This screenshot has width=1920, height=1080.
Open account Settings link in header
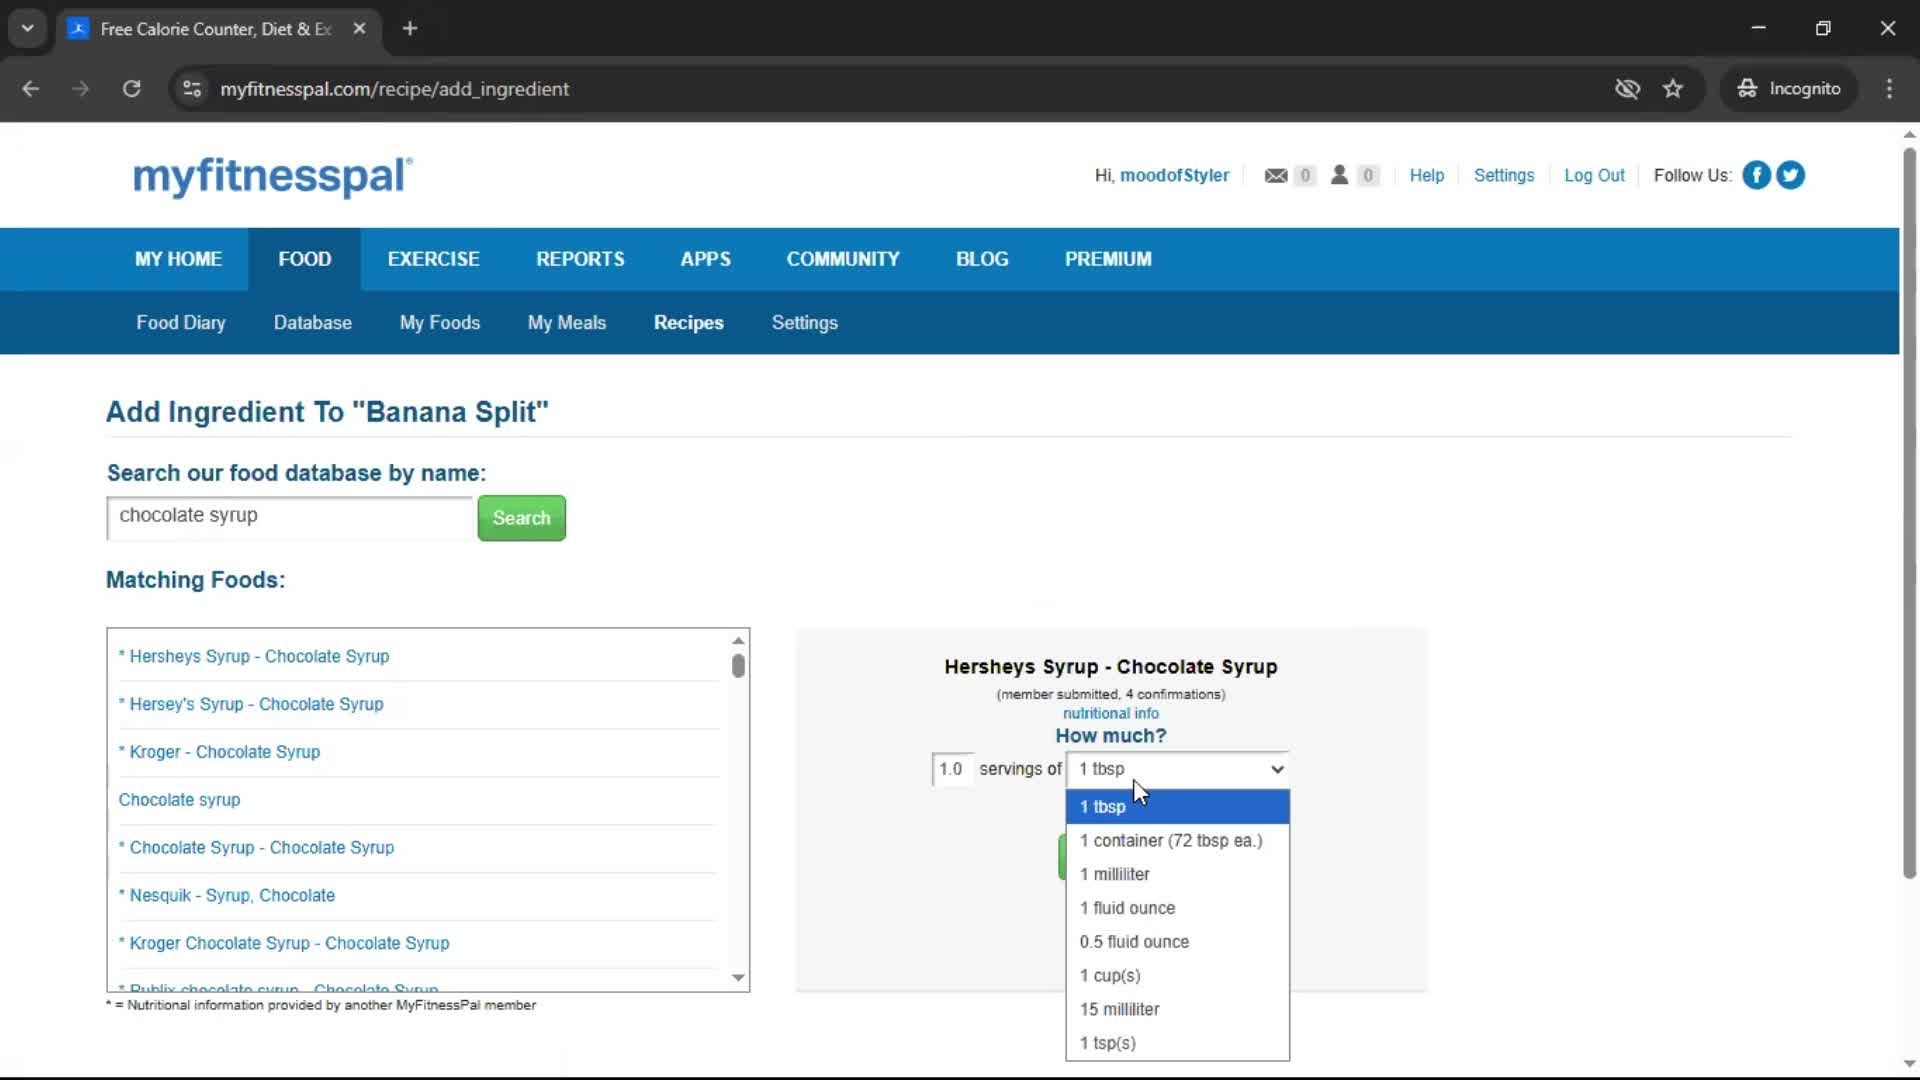coord(1504,176)
